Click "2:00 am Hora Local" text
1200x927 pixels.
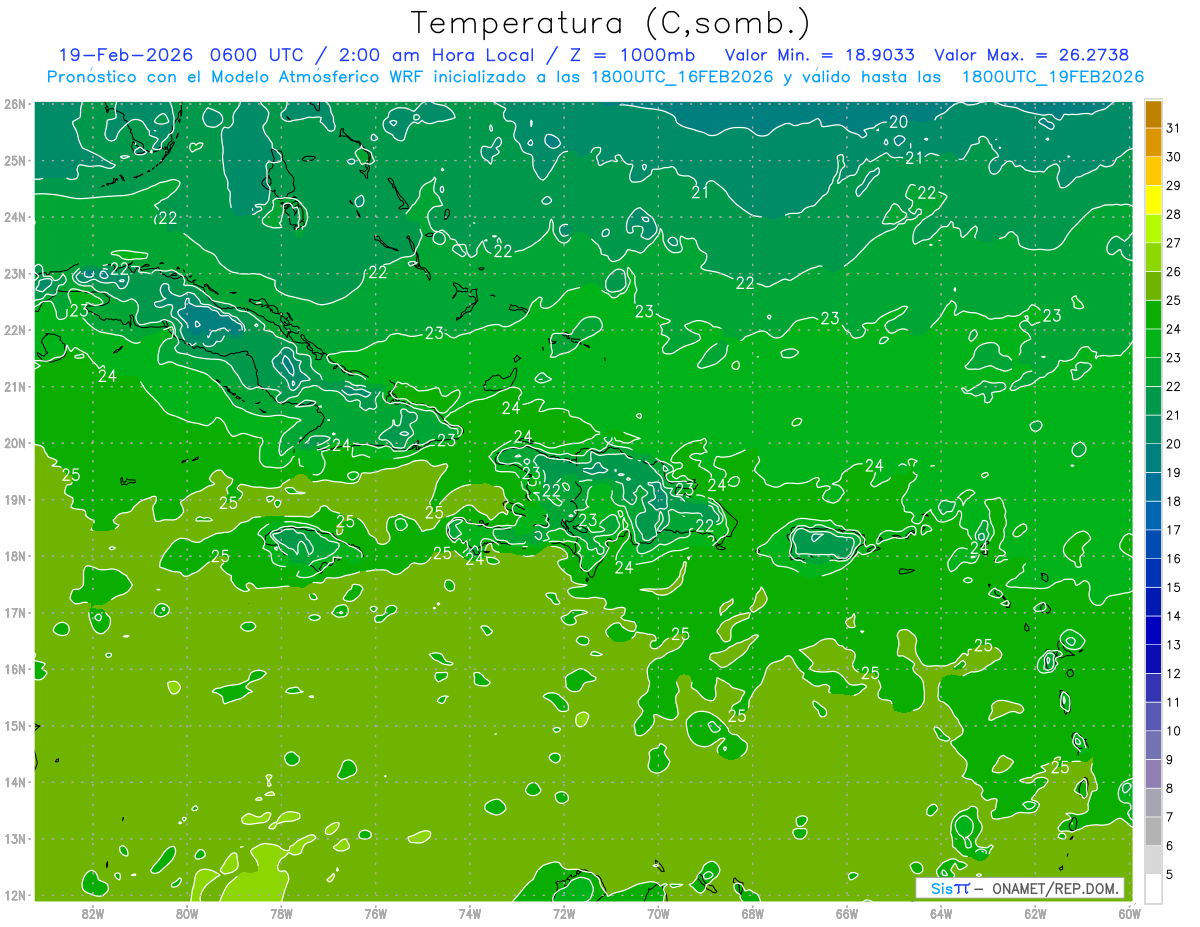click(x=436, y=55)
